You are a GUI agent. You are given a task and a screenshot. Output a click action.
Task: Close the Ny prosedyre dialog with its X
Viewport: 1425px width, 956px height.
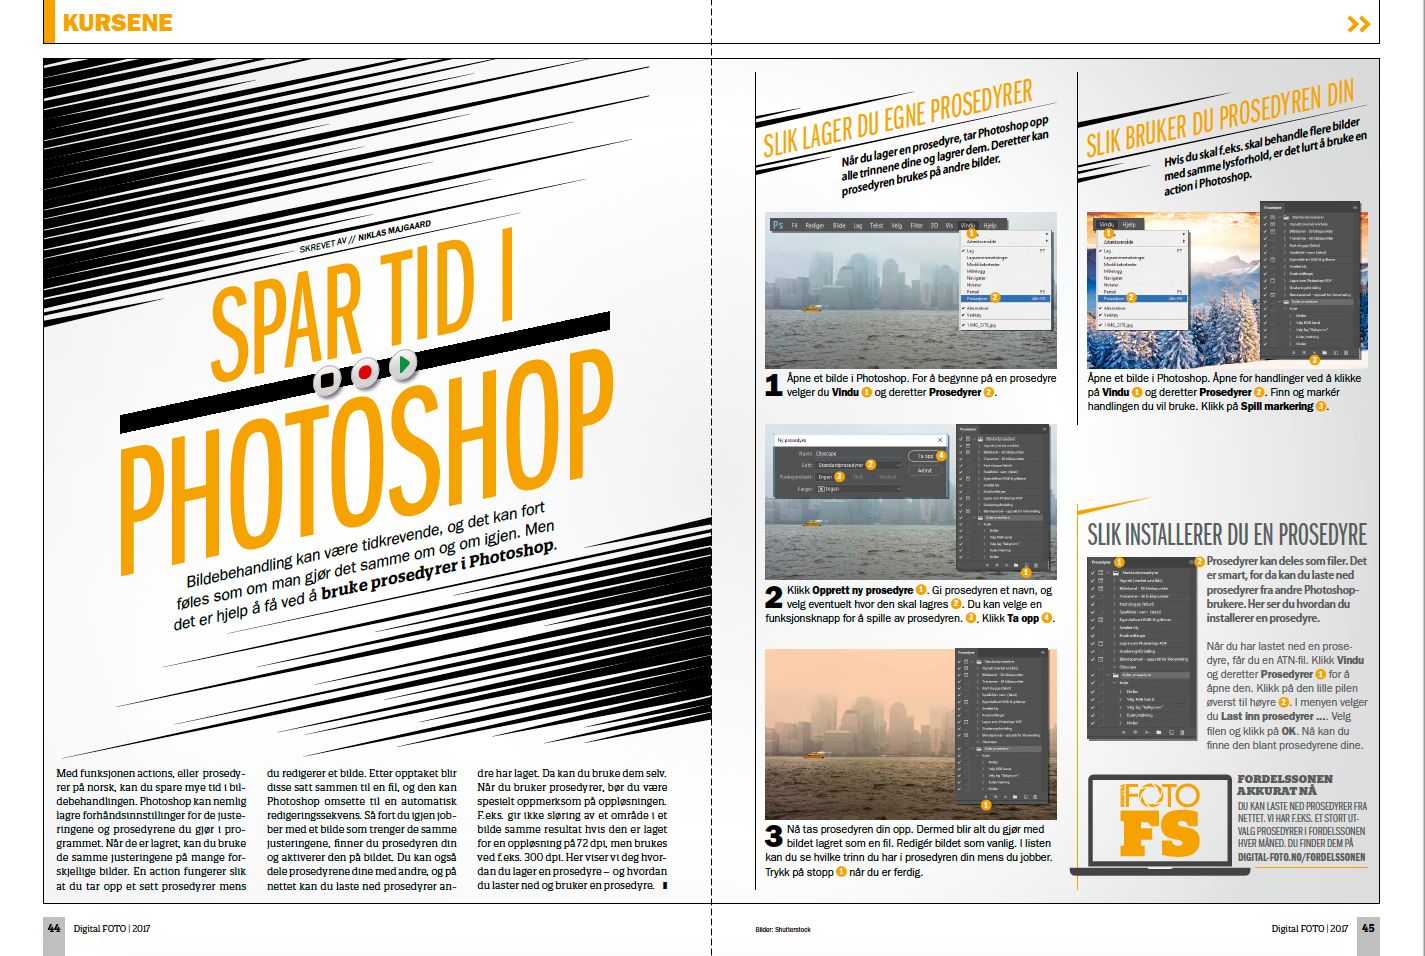pos(940,440)
